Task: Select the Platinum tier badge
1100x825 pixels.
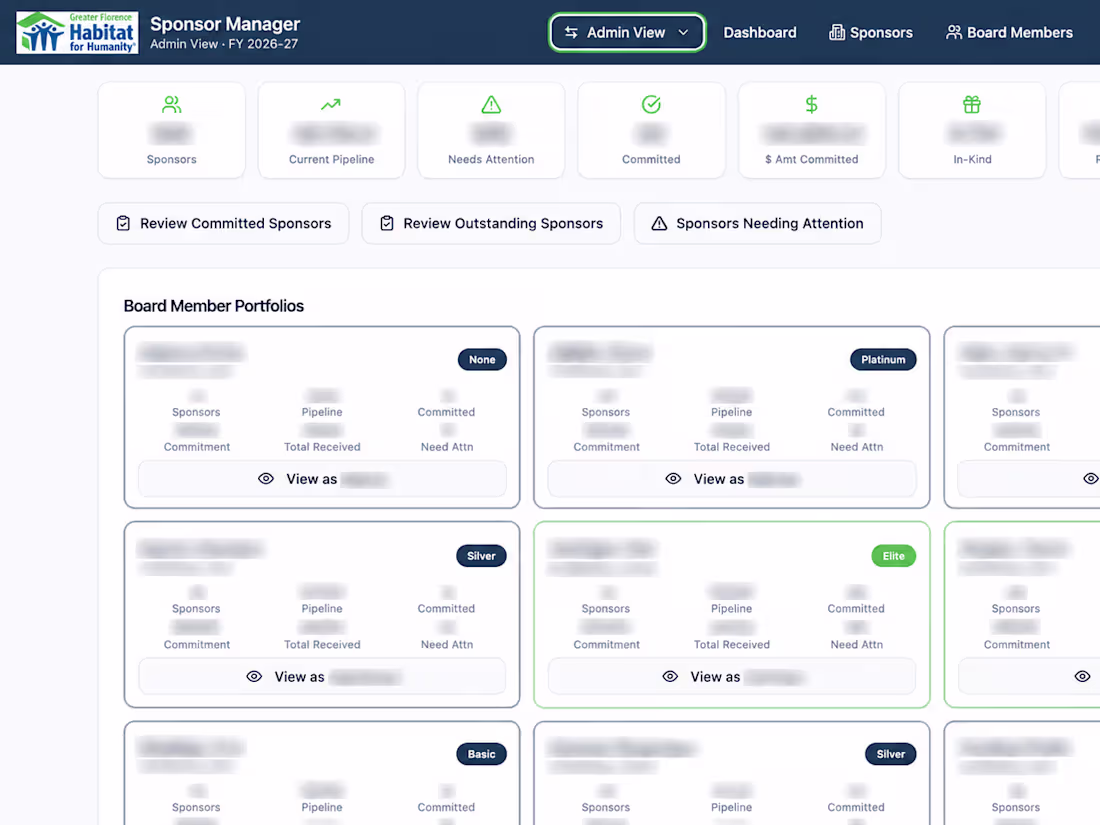Action: click(x=883, y=359)
